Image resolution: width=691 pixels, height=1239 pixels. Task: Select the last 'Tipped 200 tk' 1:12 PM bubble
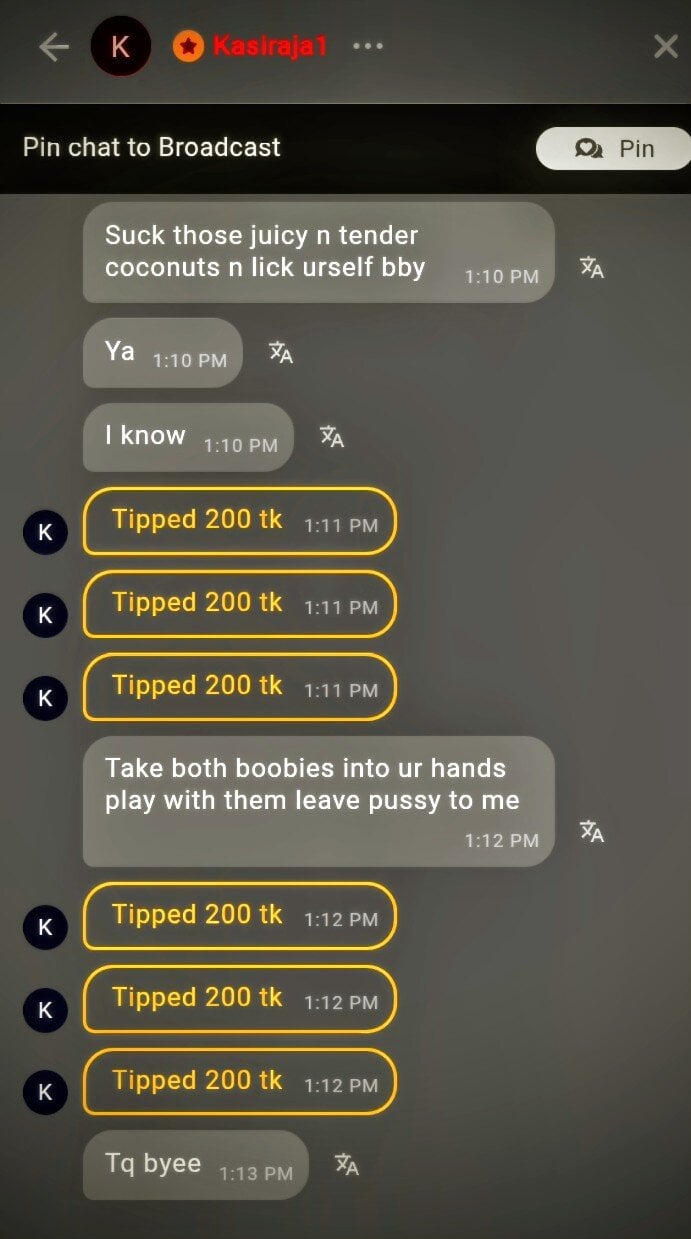coord(240,1081)
